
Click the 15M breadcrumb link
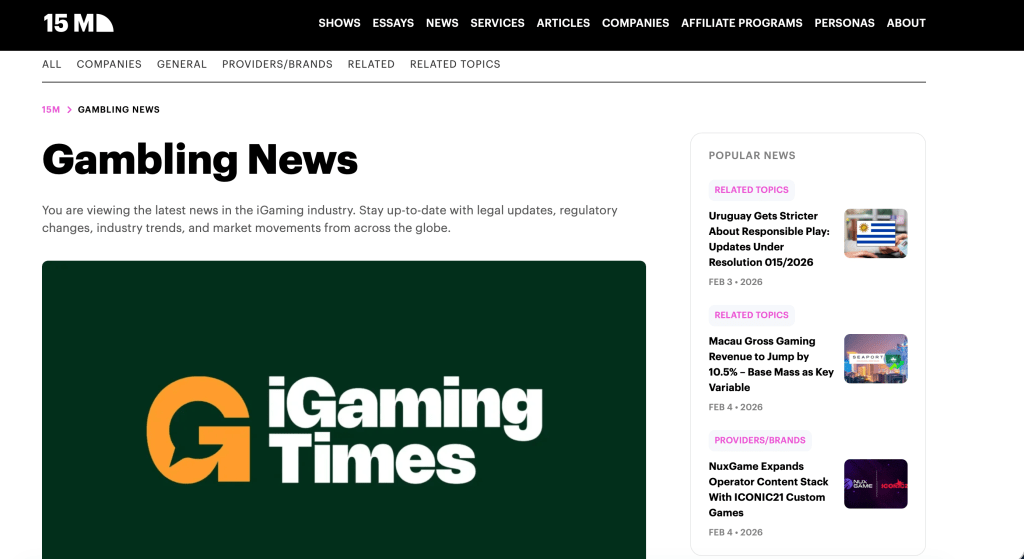click(x=51, y=110)
